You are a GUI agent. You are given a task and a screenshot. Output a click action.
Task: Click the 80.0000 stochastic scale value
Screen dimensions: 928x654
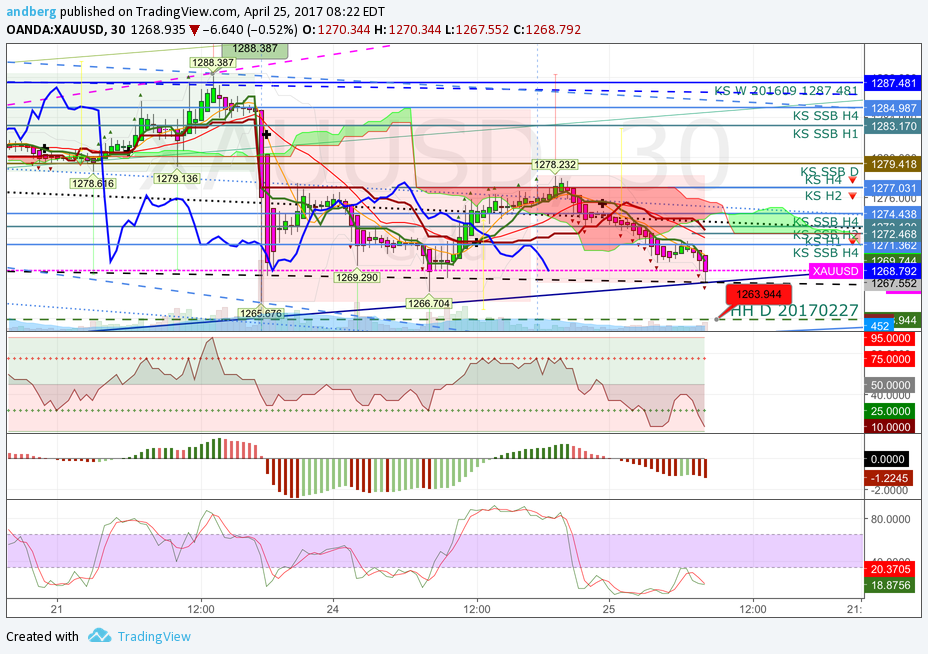click(x=890, y=519)
